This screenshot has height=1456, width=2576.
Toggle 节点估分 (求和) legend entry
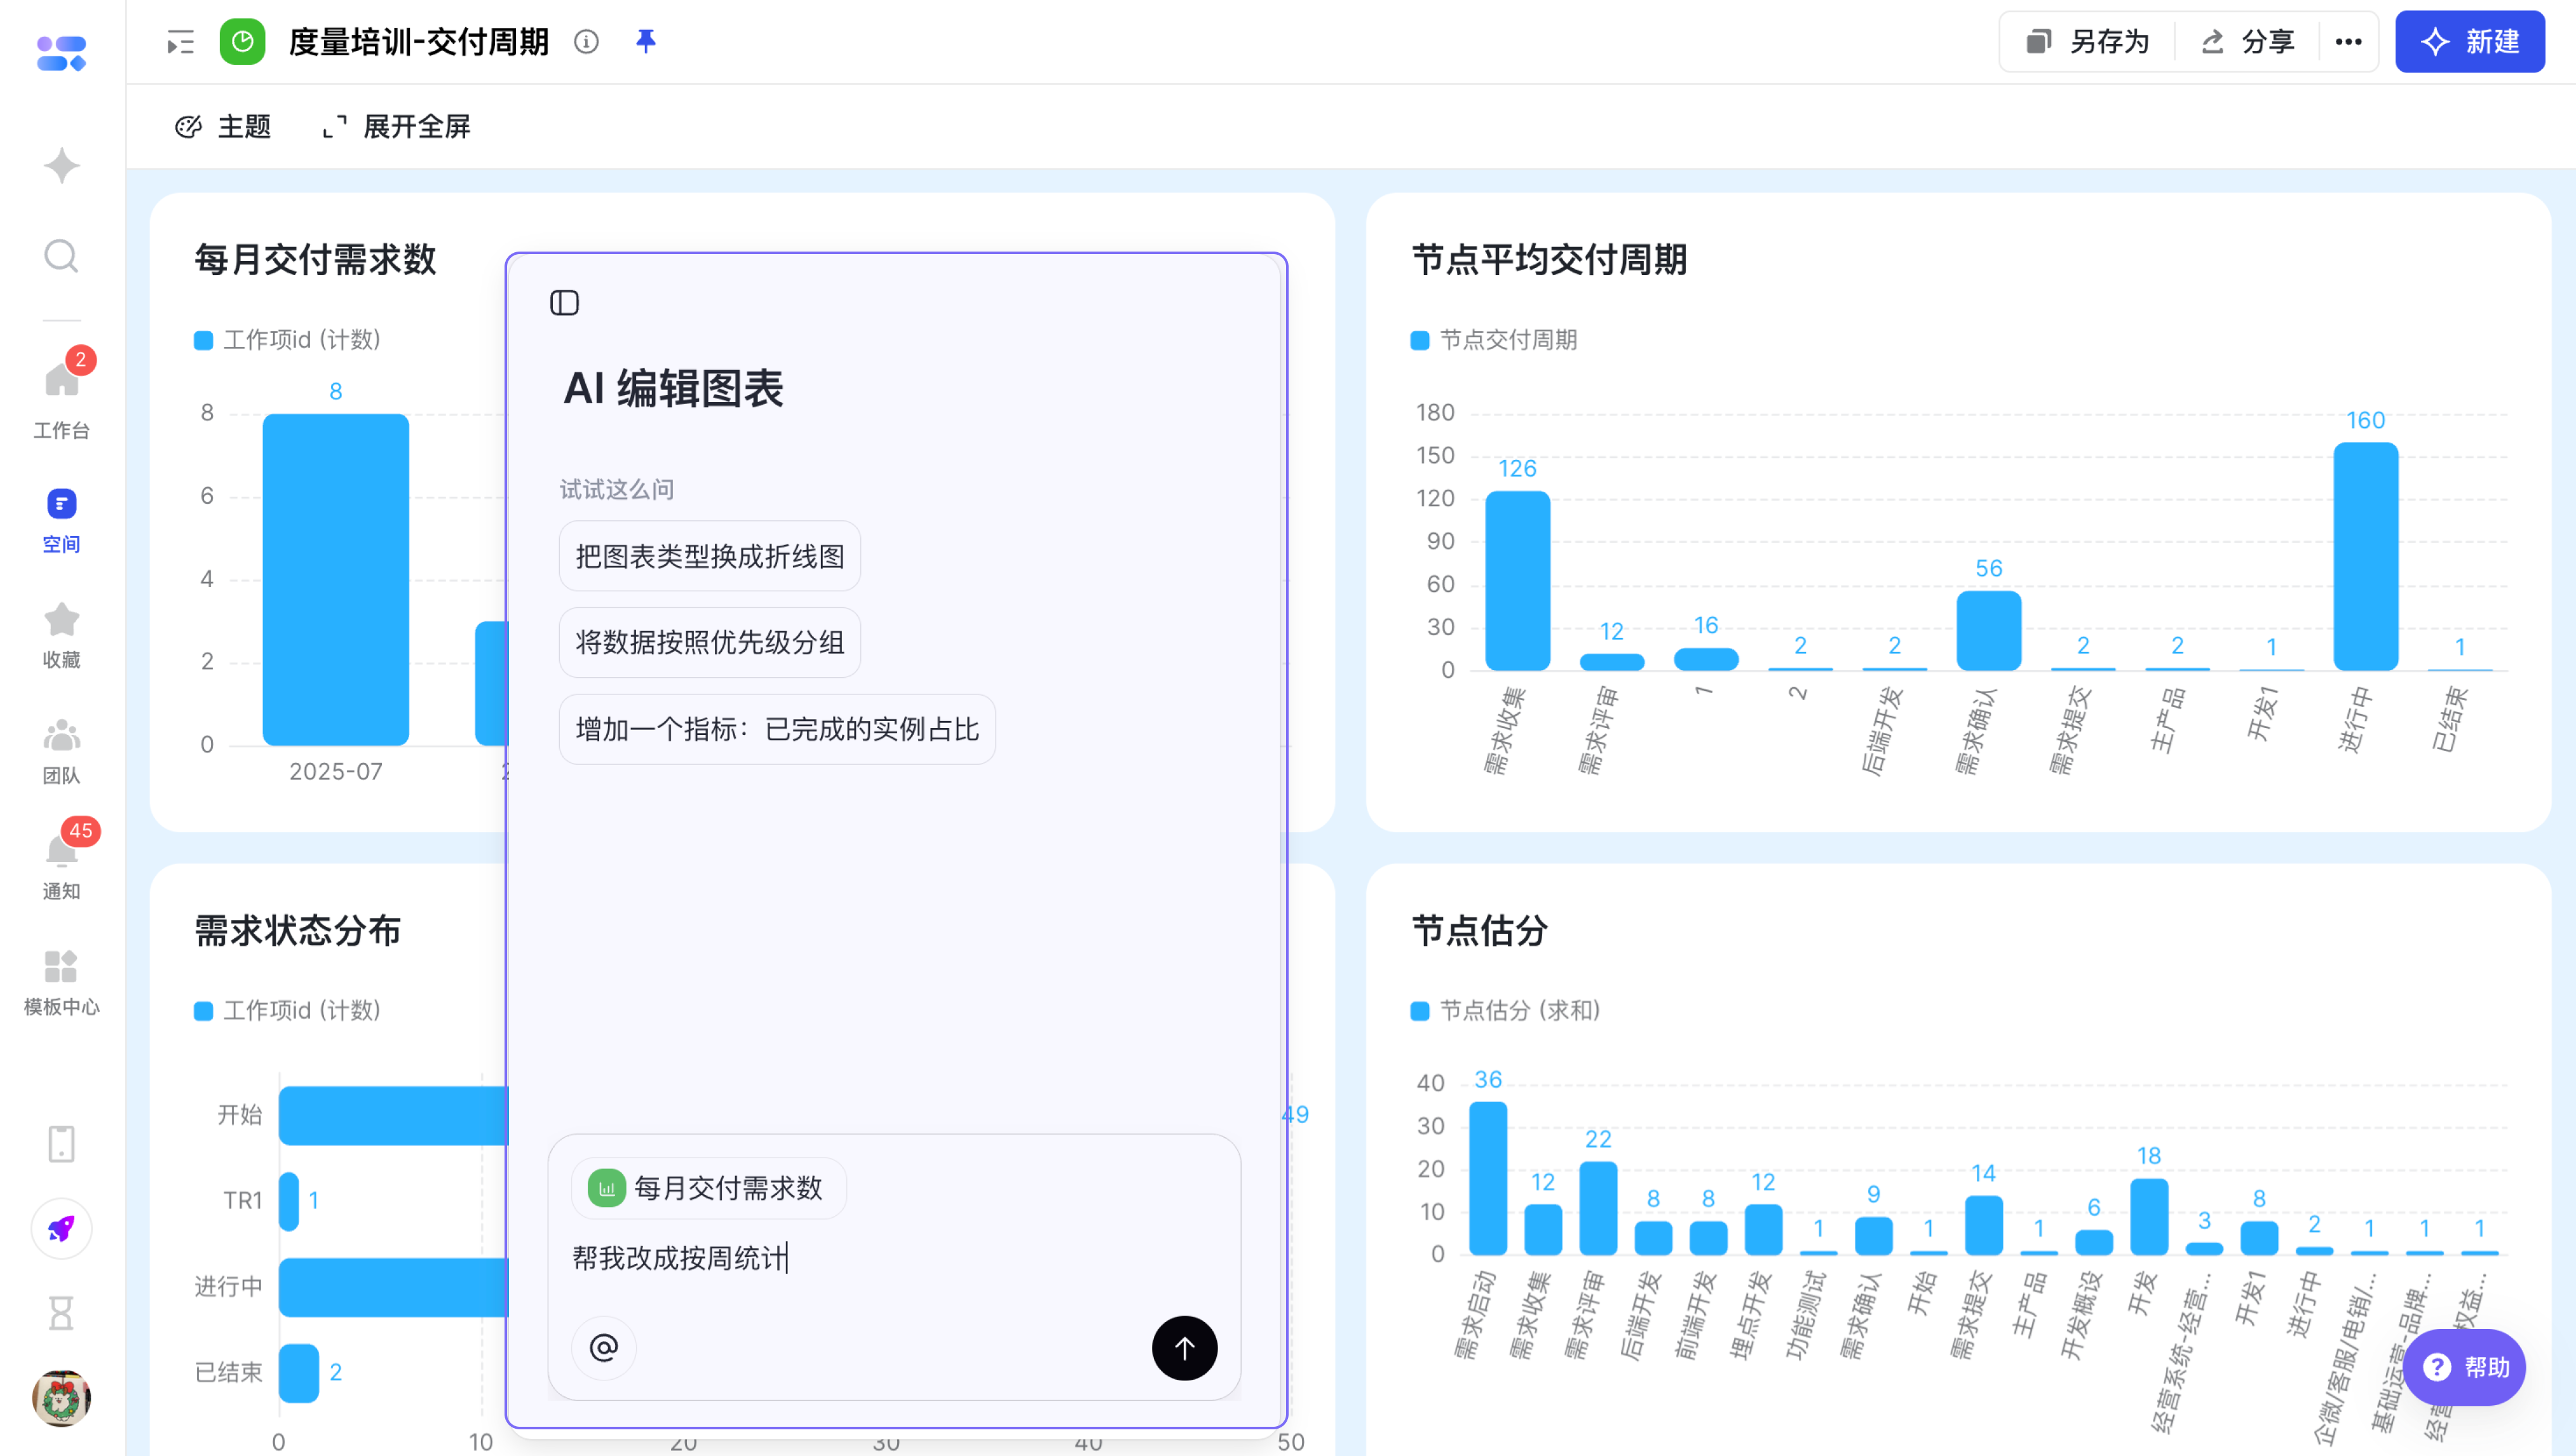[1505, 1010]
